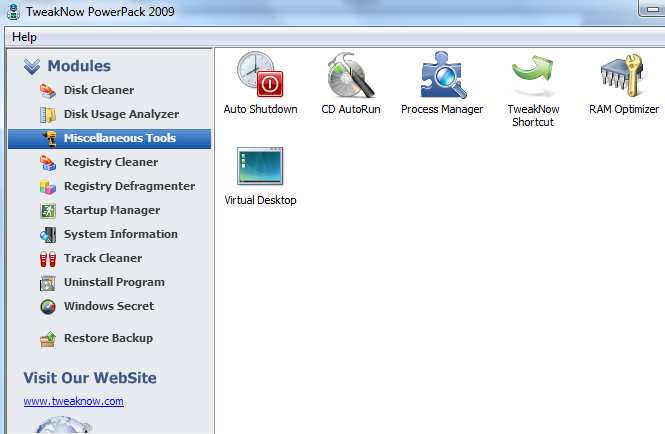Click the System Information sidebar icon
Screen dimensions: 665x434
click(x=48, y=235)
